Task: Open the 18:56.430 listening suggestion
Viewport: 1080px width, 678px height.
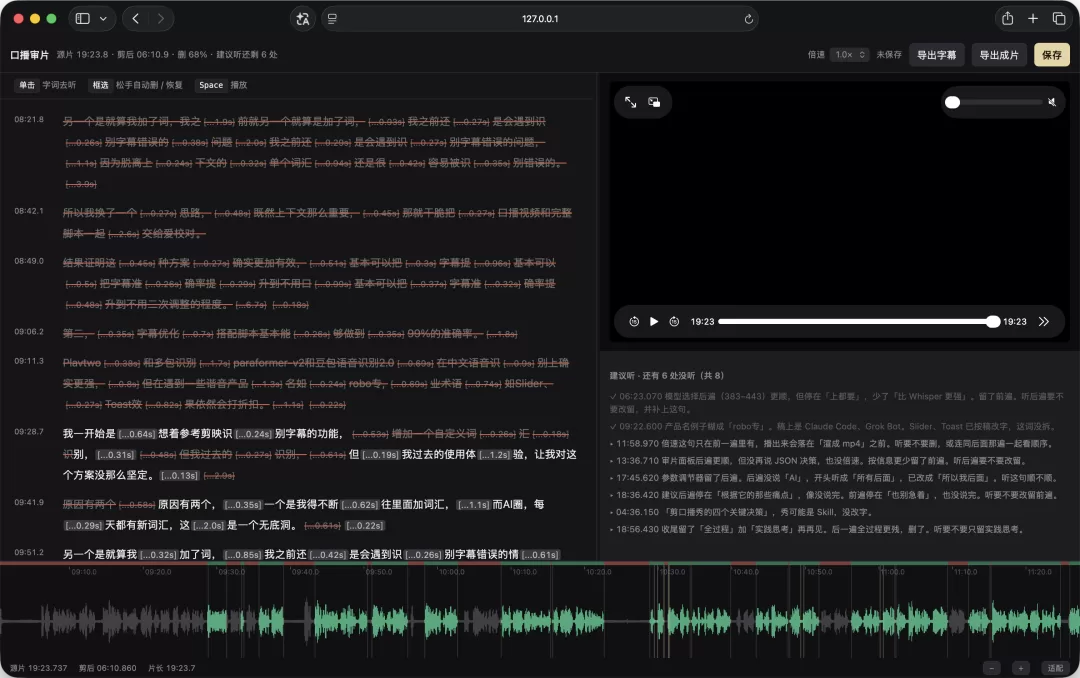Action: (x=817, y=530)
